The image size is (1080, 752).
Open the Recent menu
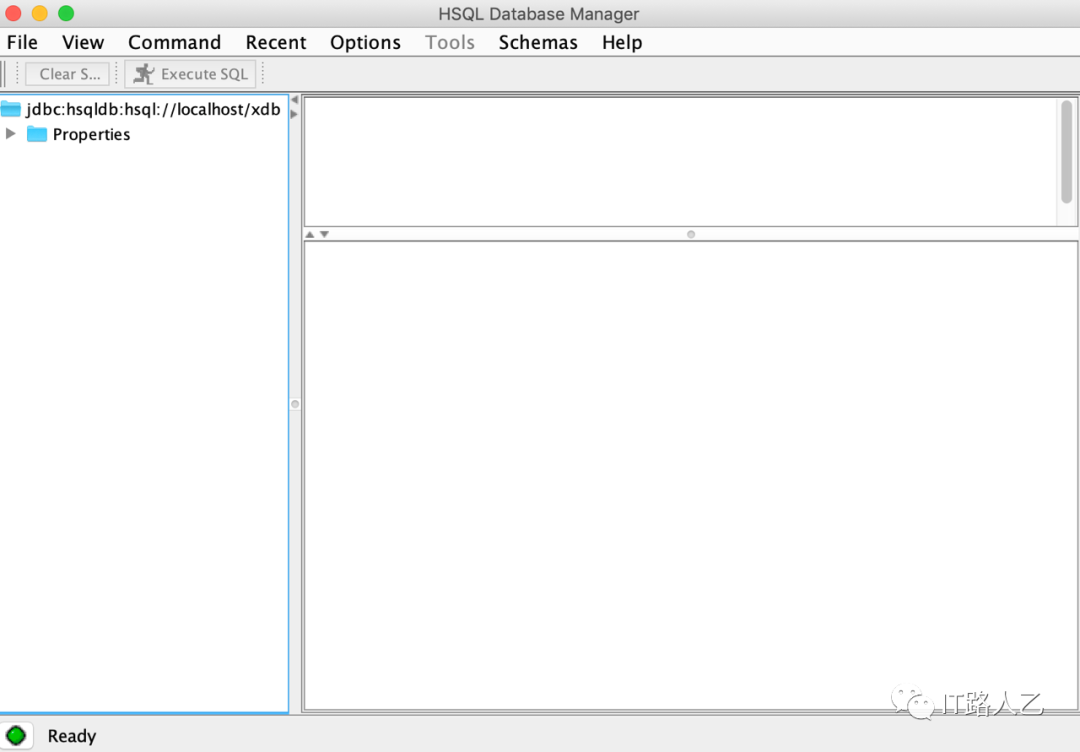click(276, 43)
